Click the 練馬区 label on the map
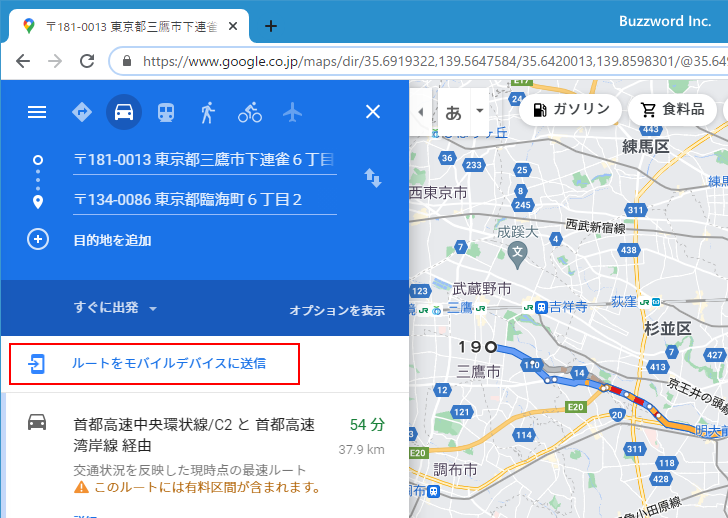728x518 pixels. (646, 147)
